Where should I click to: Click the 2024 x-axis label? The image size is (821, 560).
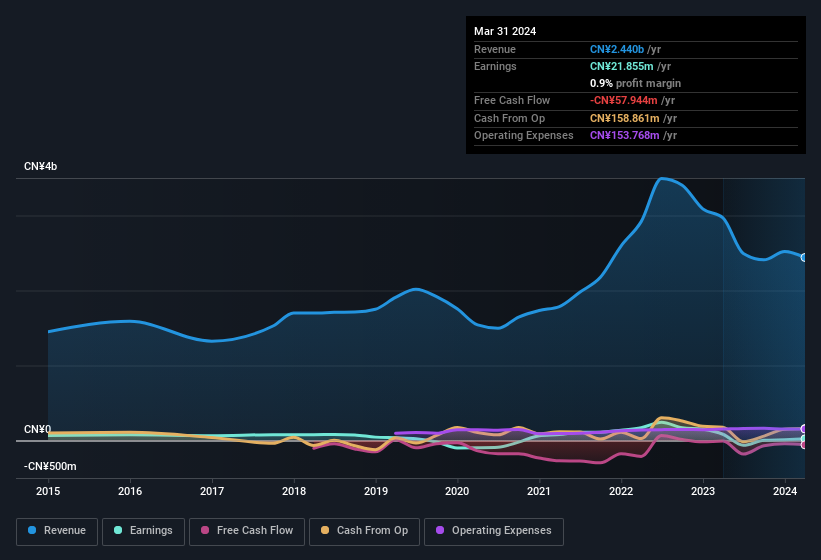click(x=785, y=491)
